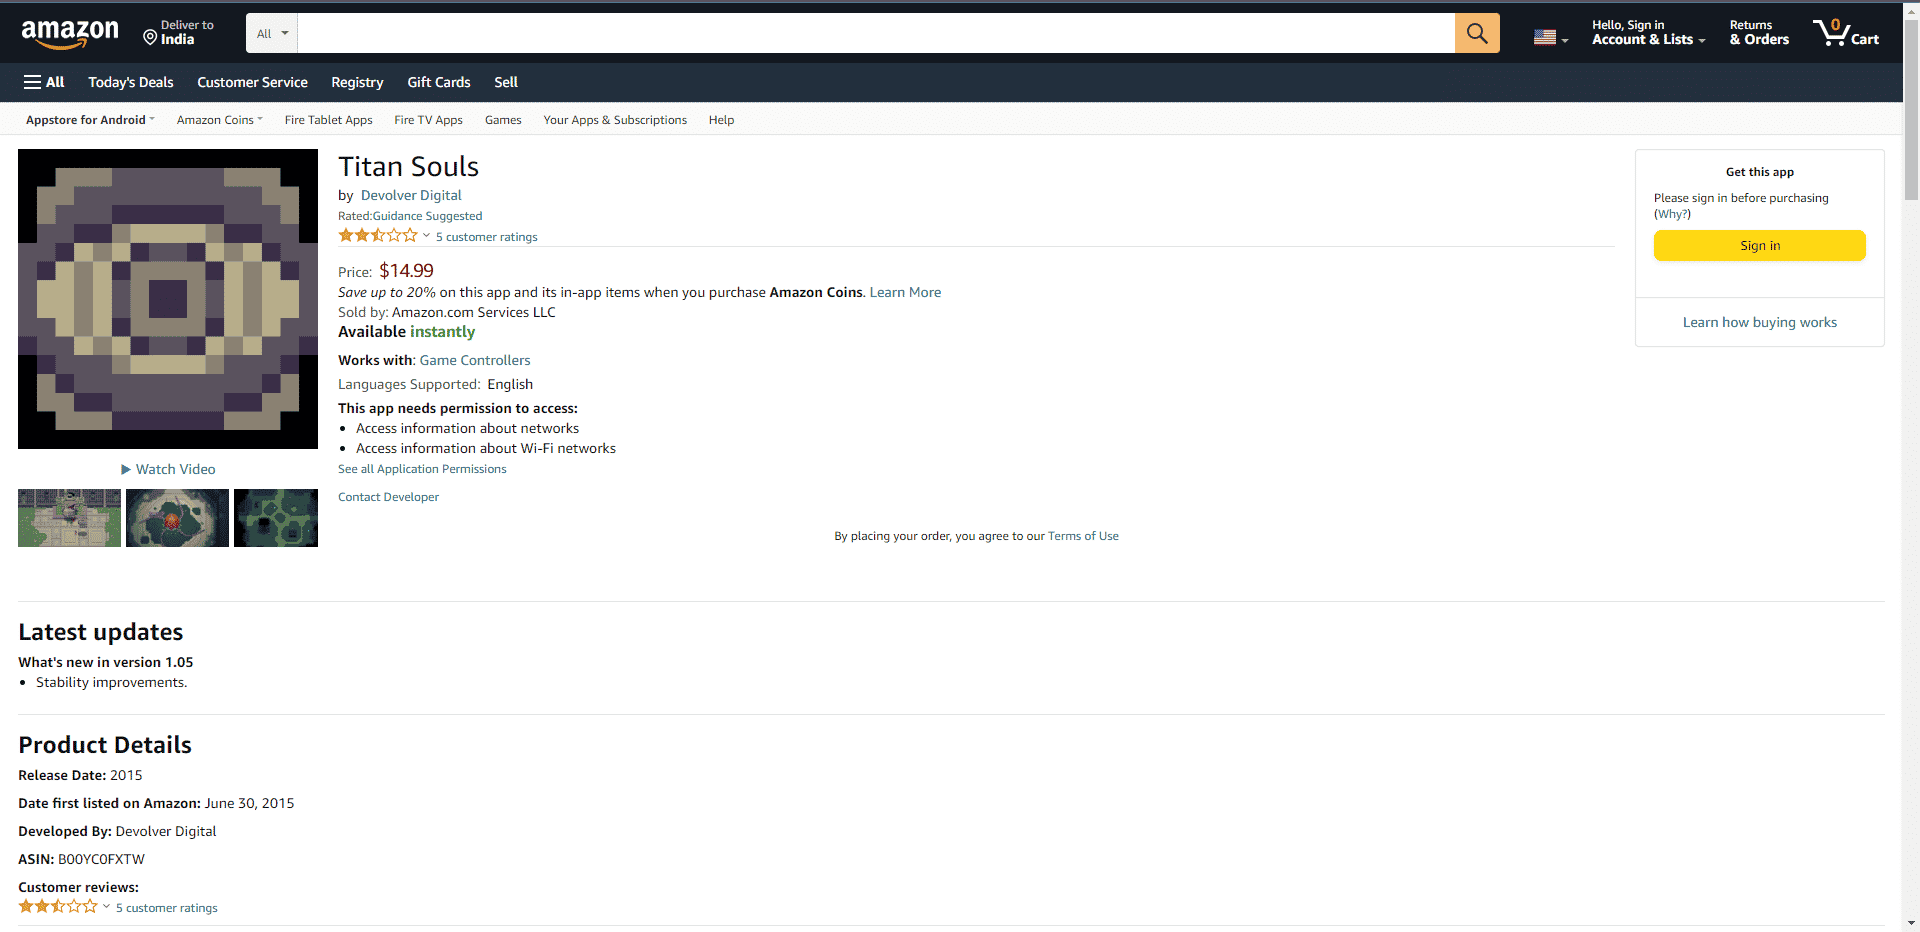Click the scrollbar down arrow
The height and width of the screenshot is (932, 1920).
(x=1911, y=923)
